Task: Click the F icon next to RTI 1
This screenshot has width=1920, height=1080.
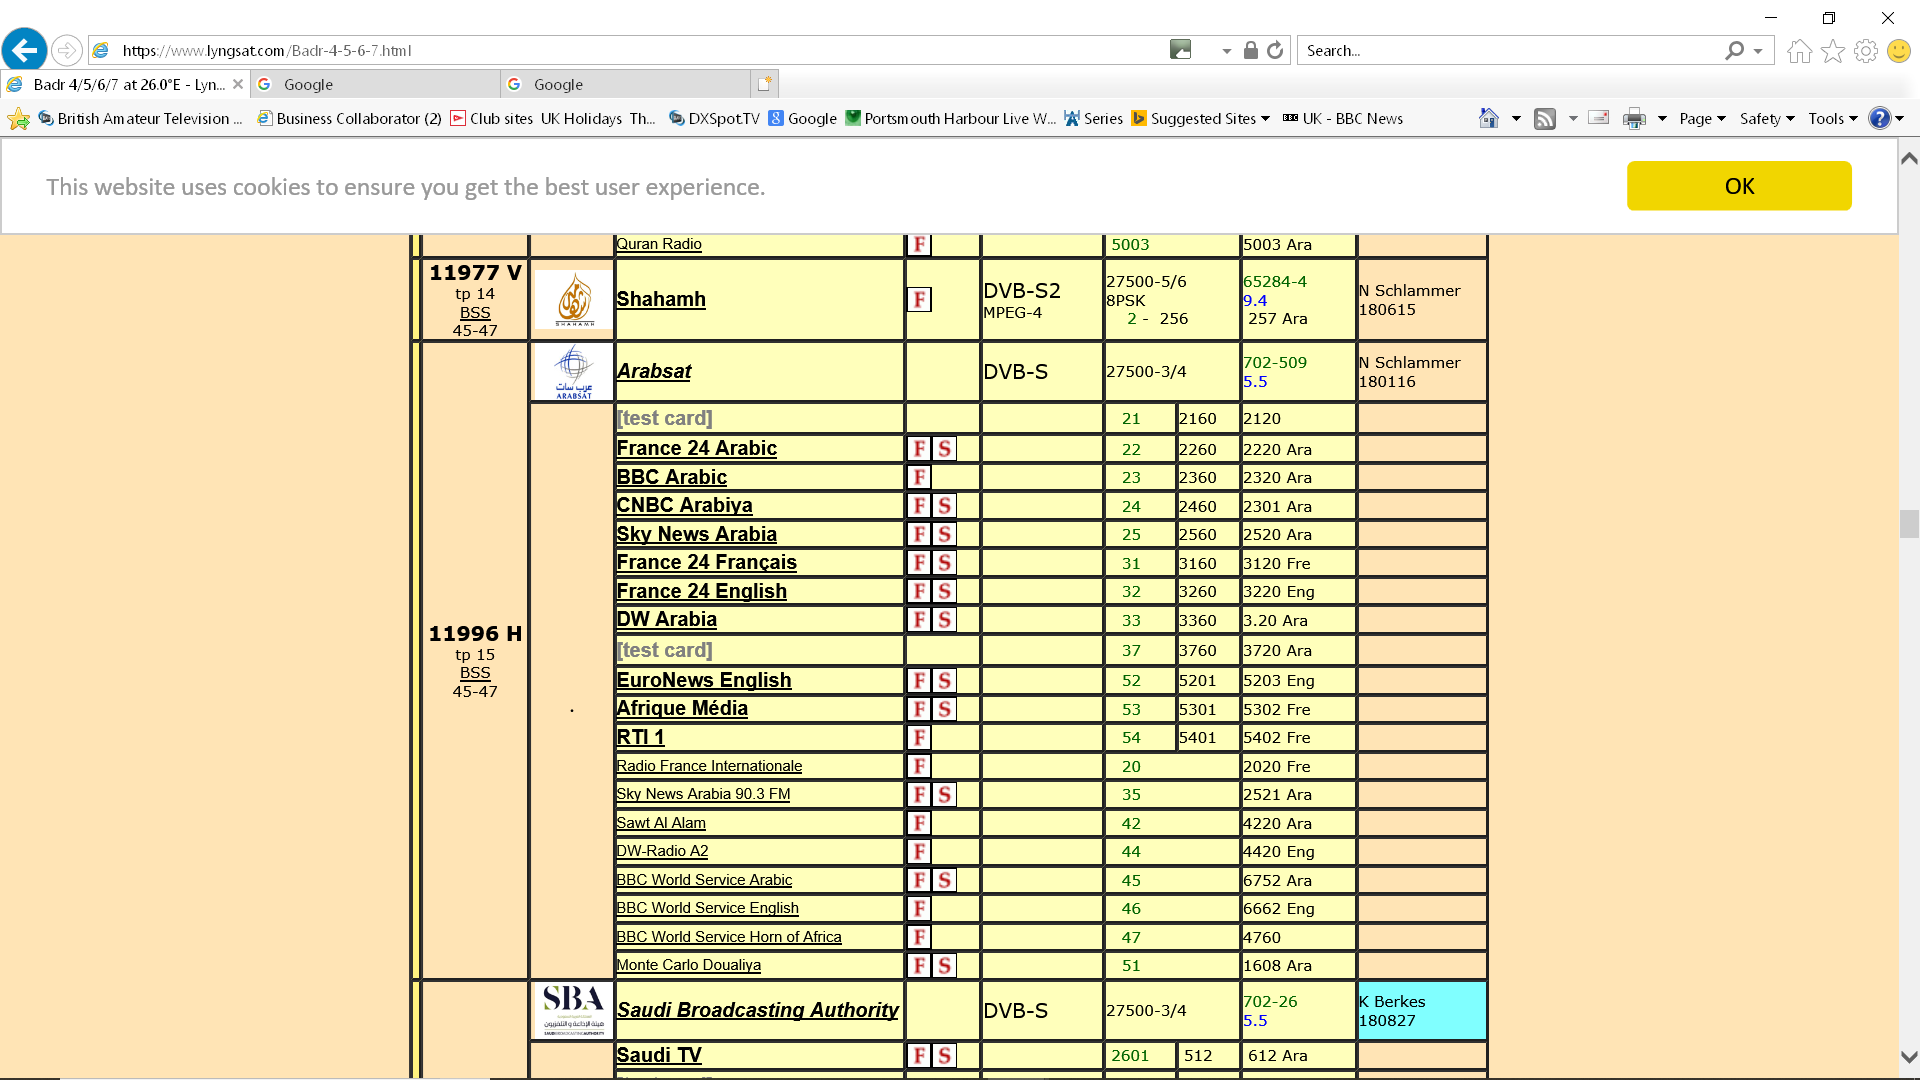Action: click(x=919, y=737)
